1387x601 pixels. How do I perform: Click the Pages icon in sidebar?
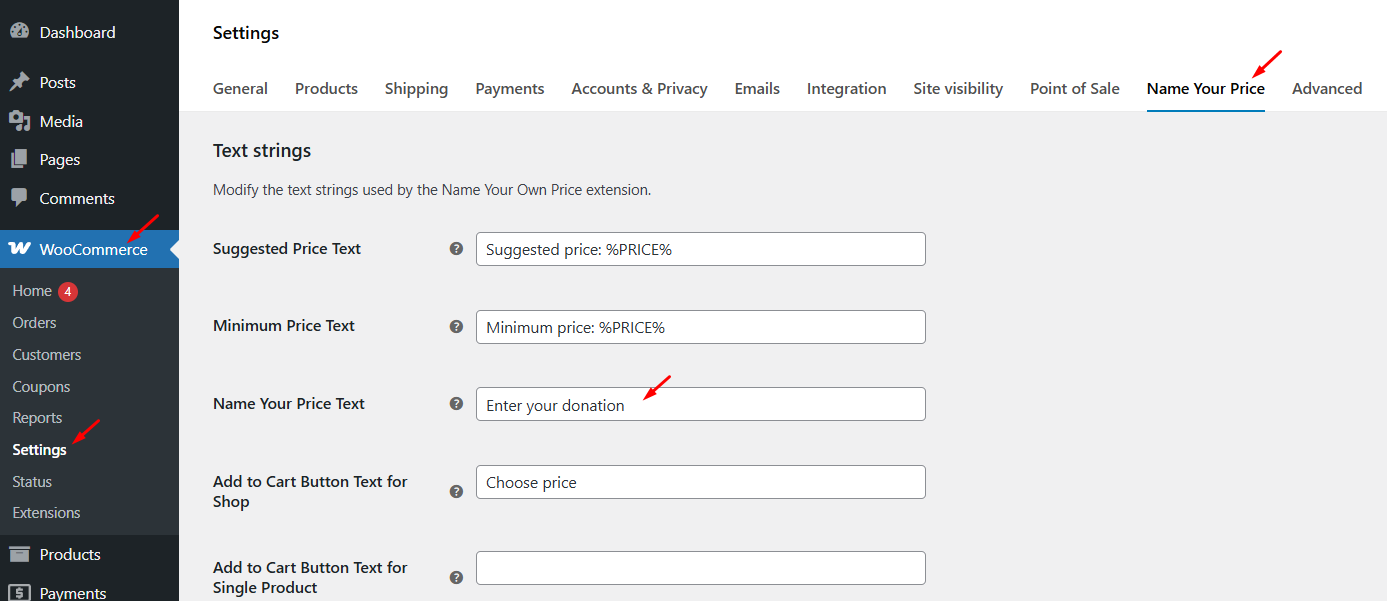pyautogui.click(x=20, y=159)
